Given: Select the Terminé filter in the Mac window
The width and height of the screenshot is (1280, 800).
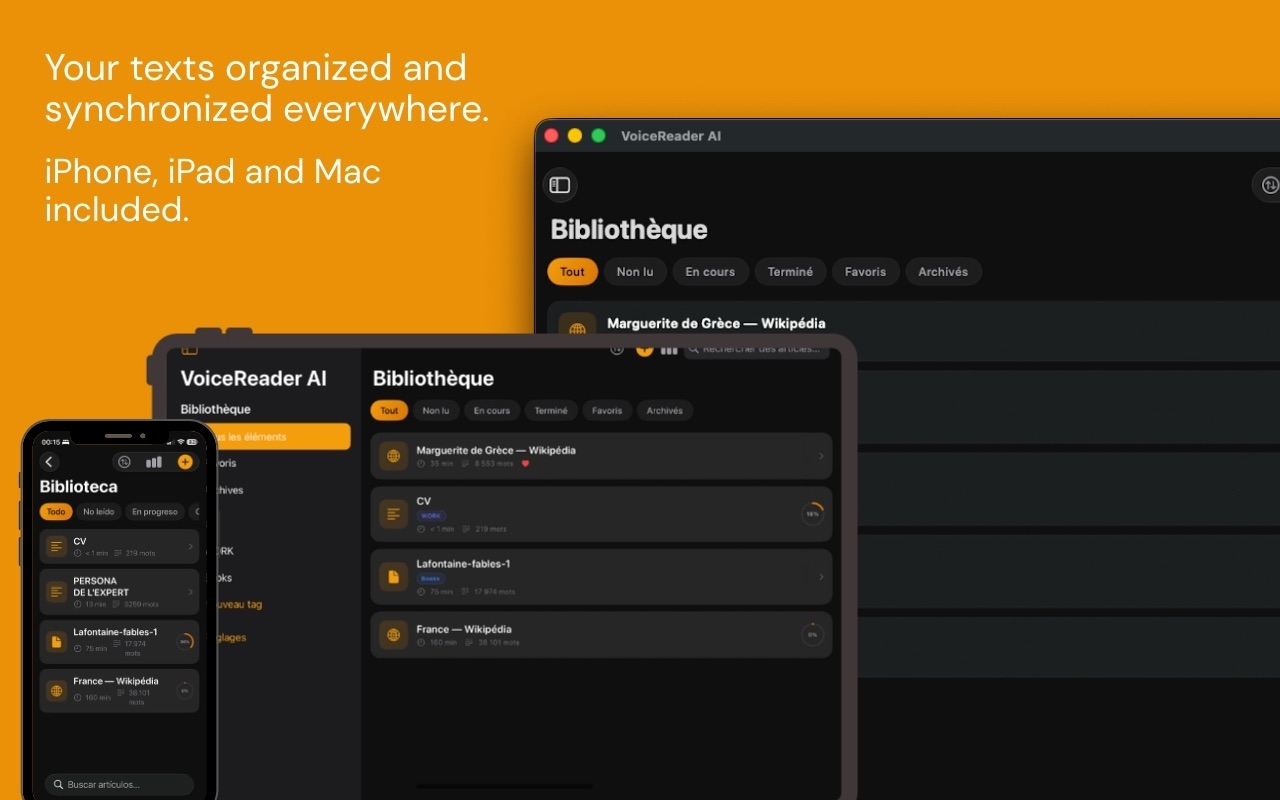Looking at the screenshot, I should coord(790,272).
